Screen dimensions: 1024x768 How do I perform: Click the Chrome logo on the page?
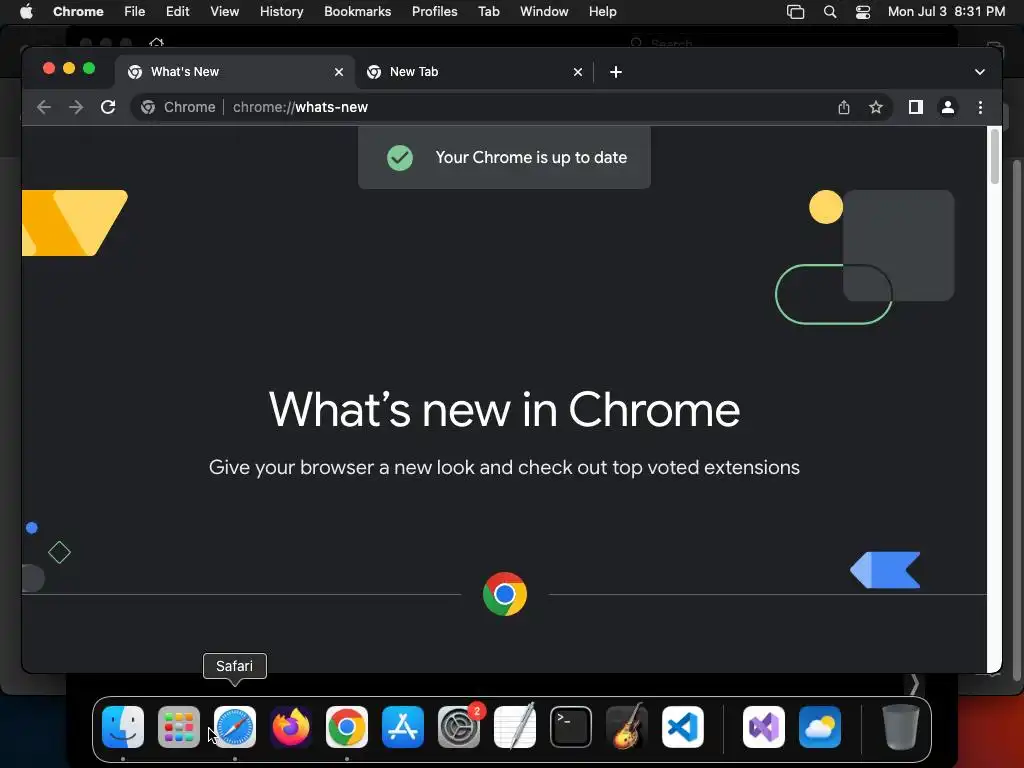click(505, 594)
